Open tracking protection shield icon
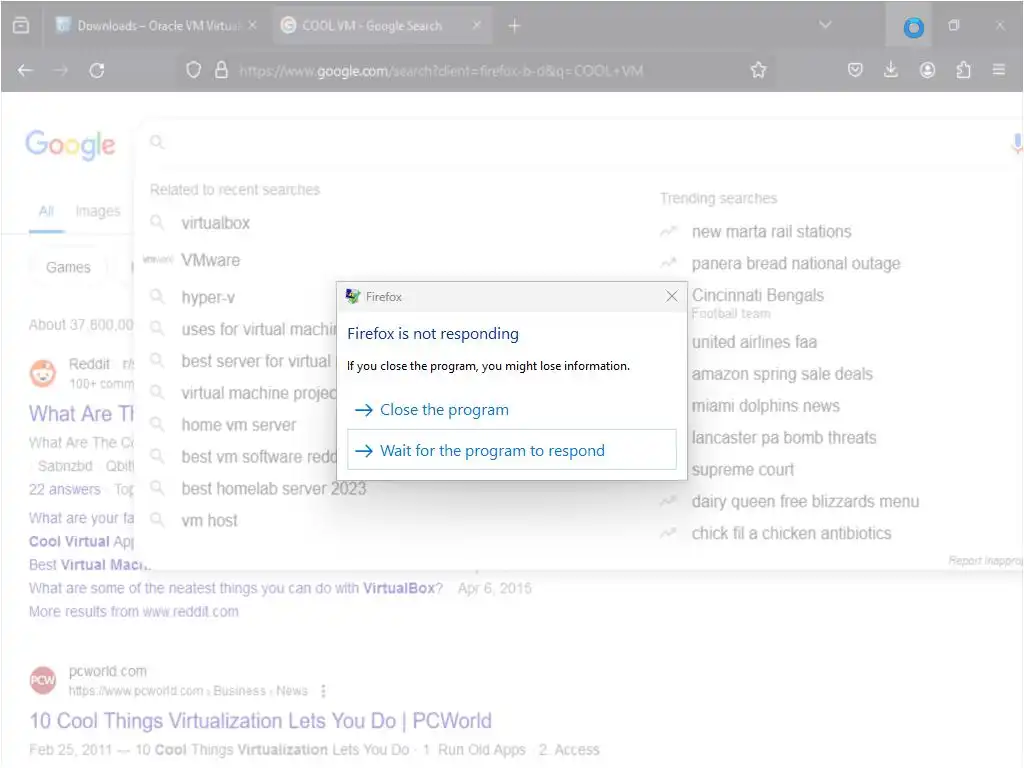This screenshot has height=768, width=1024. coord(193,70)
